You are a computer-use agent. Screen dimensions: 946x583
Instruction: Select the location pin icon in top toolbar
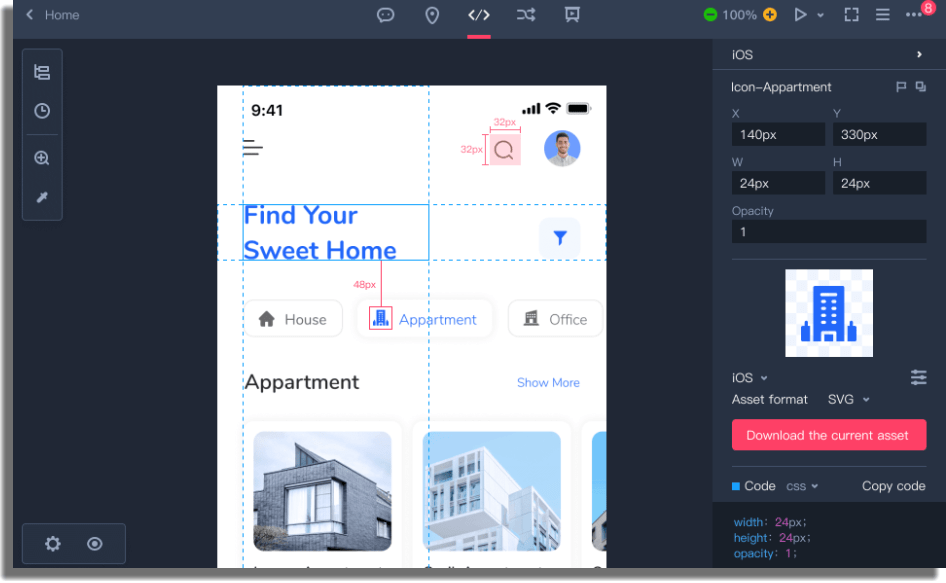pos(432,15)
